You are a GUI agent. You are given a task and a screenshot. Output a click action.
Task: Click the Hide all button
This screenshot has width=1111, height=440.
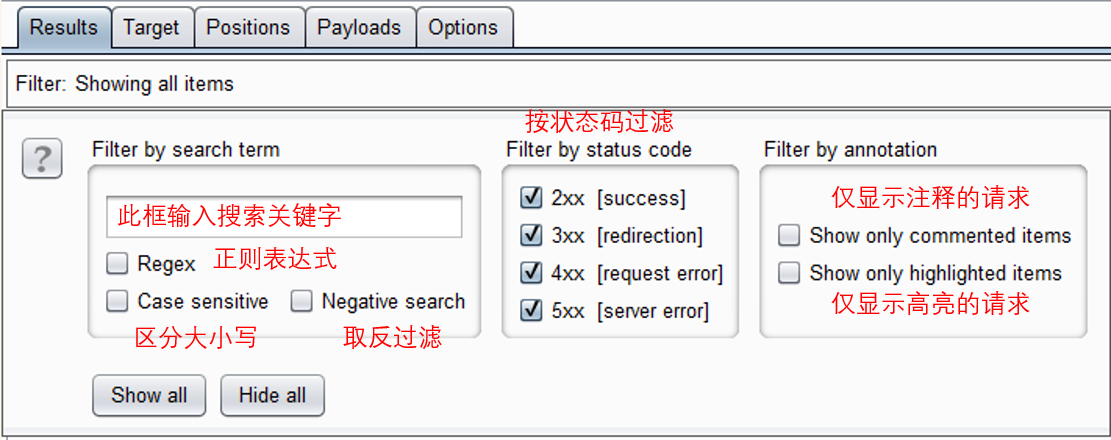point(272,395)
